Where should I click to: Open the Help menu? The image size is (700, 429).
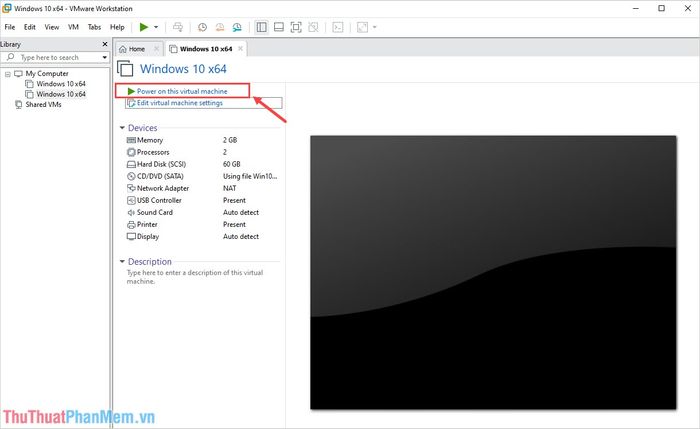(117, 27)
